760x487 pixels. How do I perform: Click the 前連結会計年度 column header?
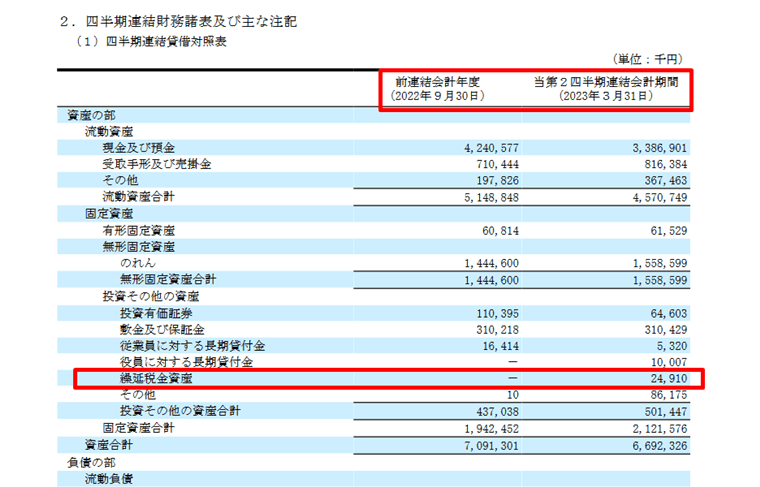point(440,82)
